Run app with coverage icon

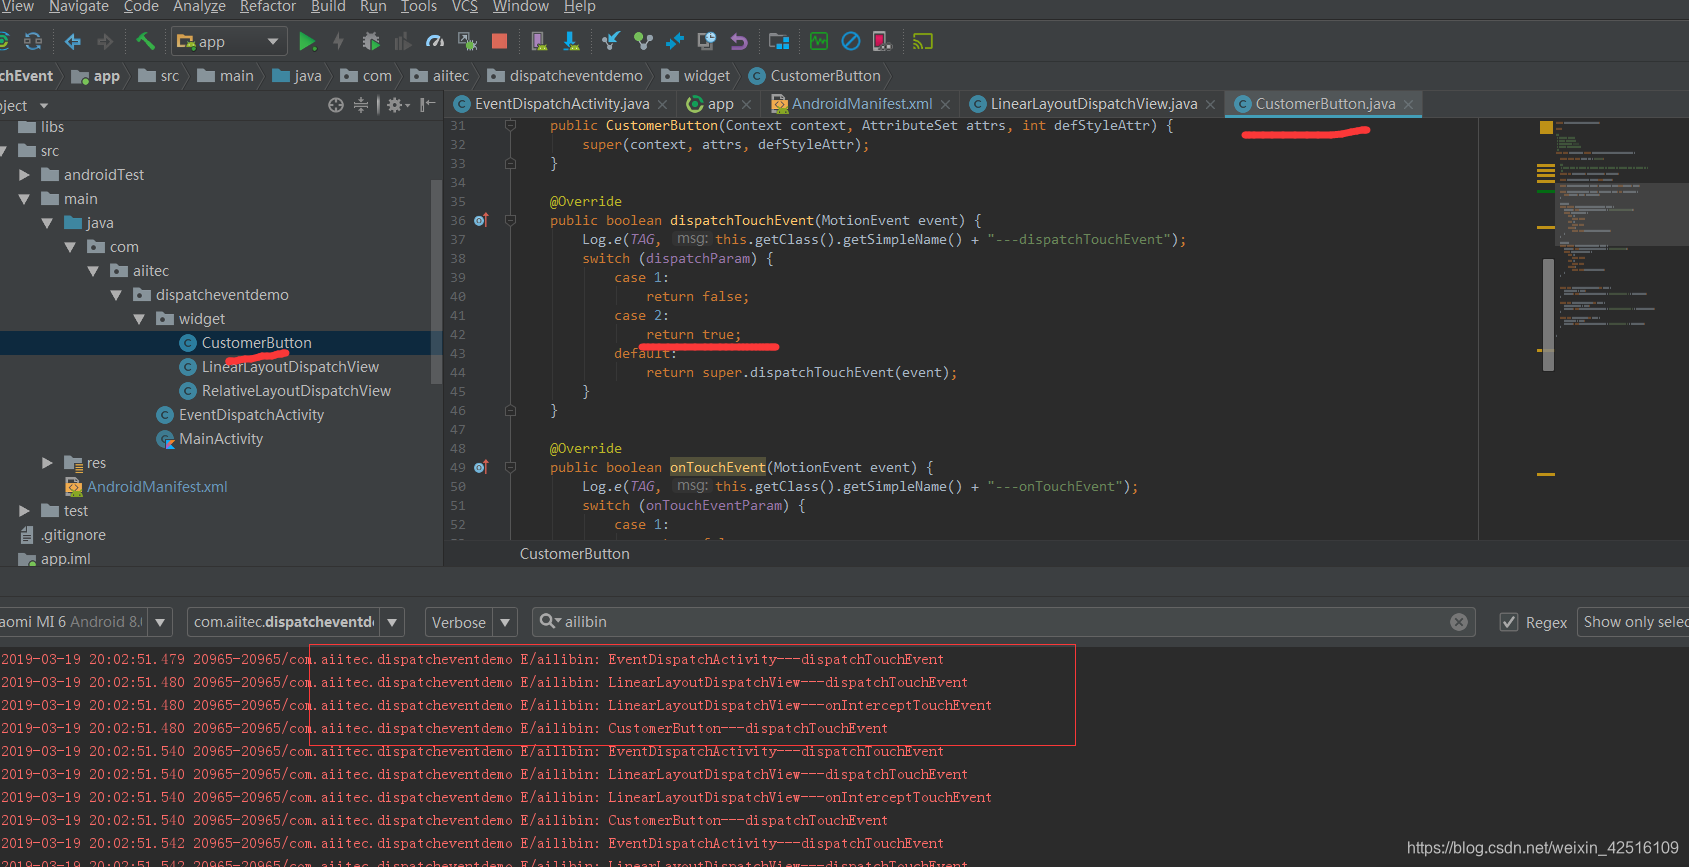point(402,41)
